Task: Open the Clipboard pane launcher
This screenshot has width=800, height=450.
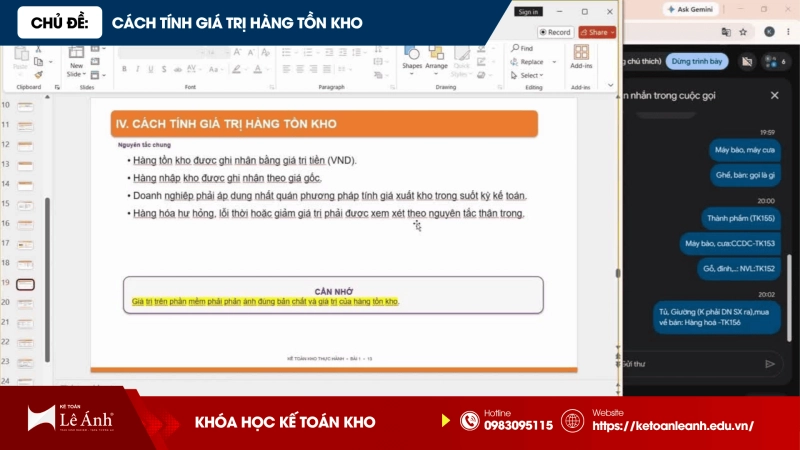Action: click(x=57, y=87)
